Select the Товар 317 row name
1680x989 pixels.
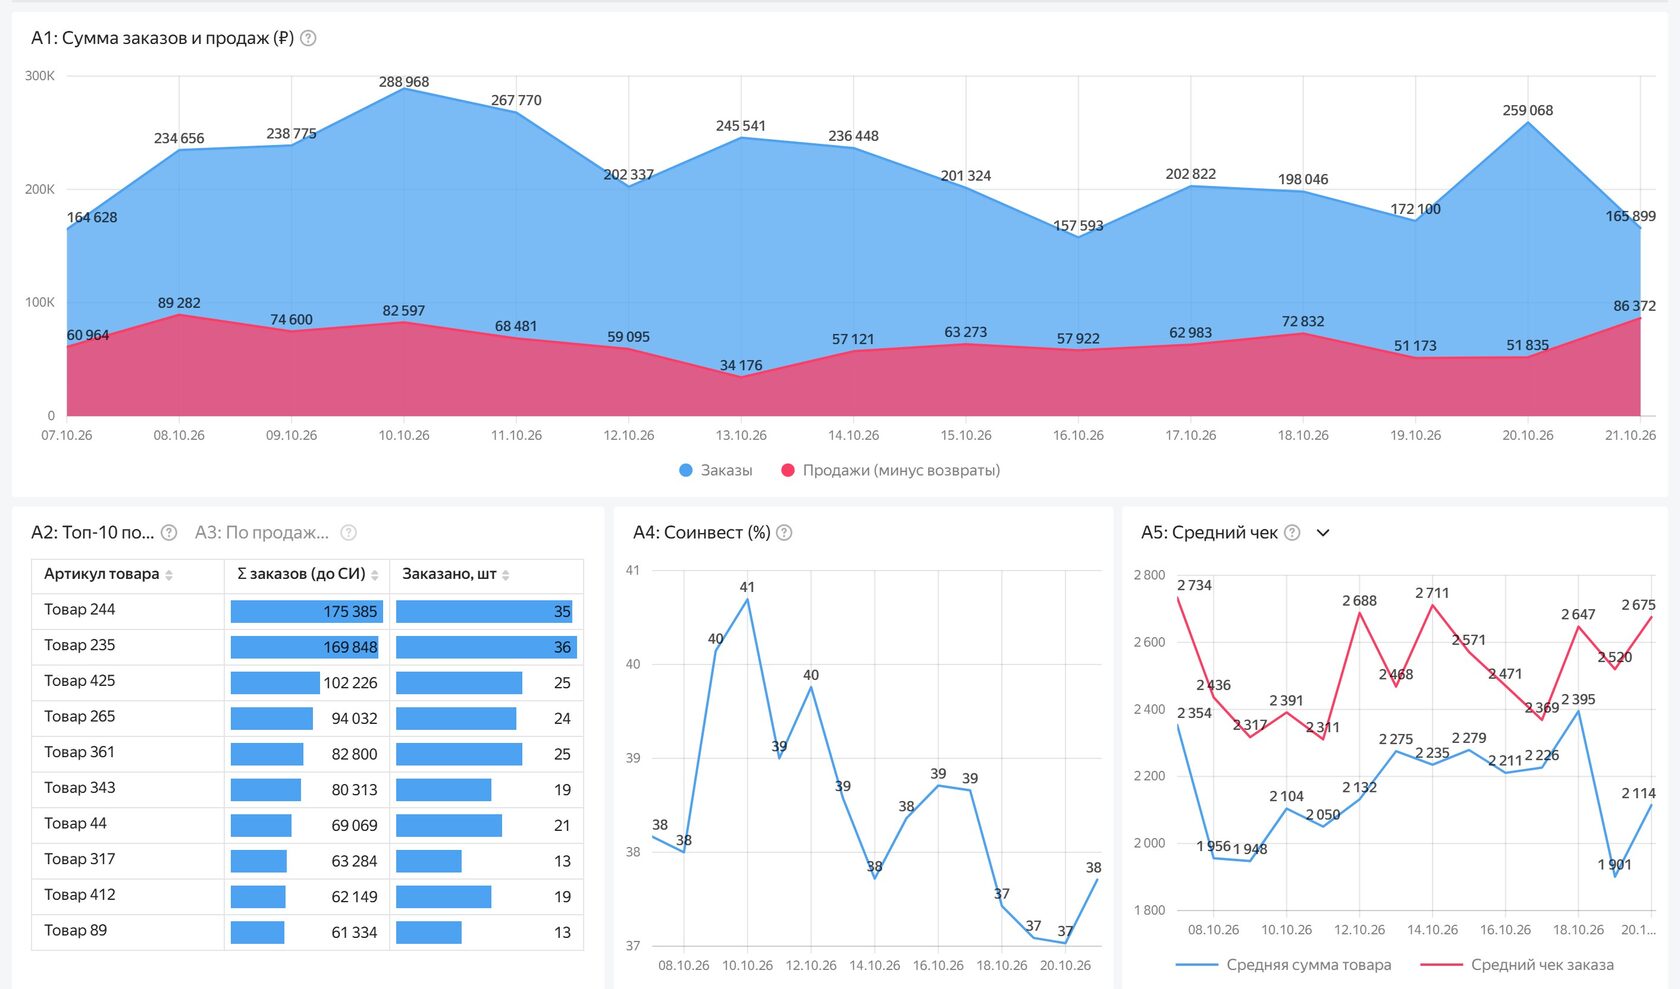80,859
